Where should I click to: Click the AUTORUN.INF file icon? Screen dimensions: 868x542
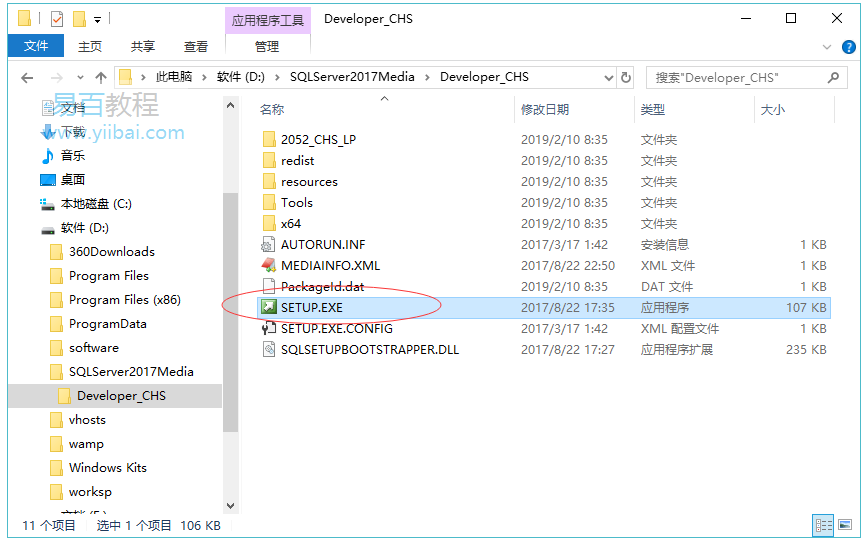(269, 244)
